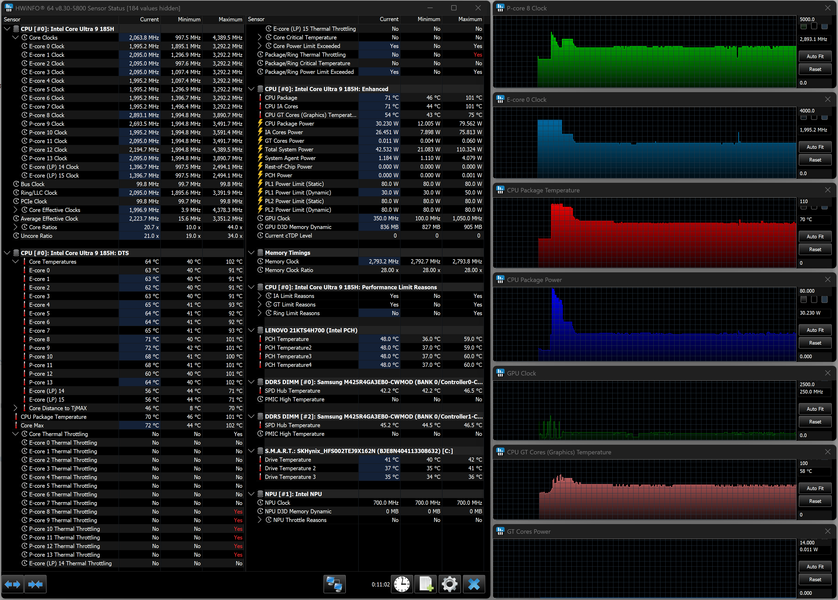
Task: Click Auto Fit in P-core 8 Clock graph
Action: point(815,56)
